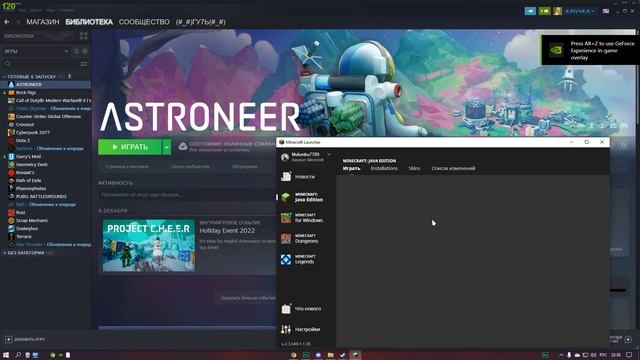Open advanced filter options next to search
This screenshot has height=360, width=640.
(x=84, y=64)
